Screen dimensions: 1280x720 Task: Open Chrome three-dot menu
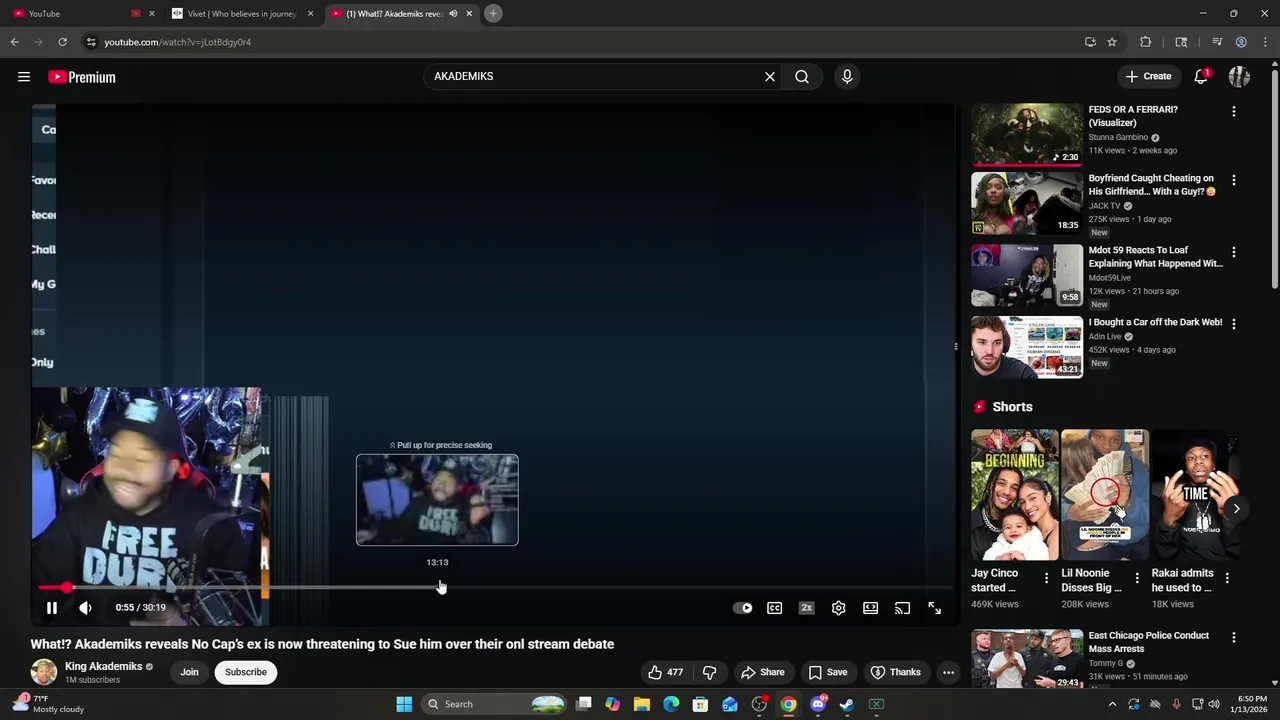point(1266,42)
